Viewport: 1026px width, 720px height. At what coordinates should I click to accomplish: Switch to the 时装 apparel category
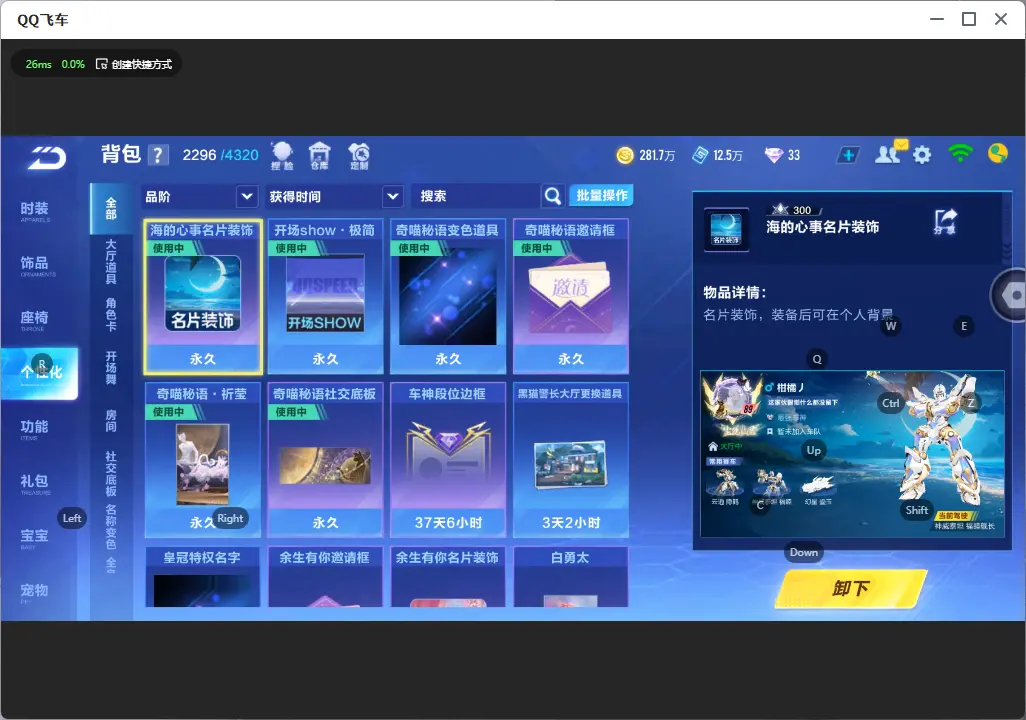click(x=35, y=211)
